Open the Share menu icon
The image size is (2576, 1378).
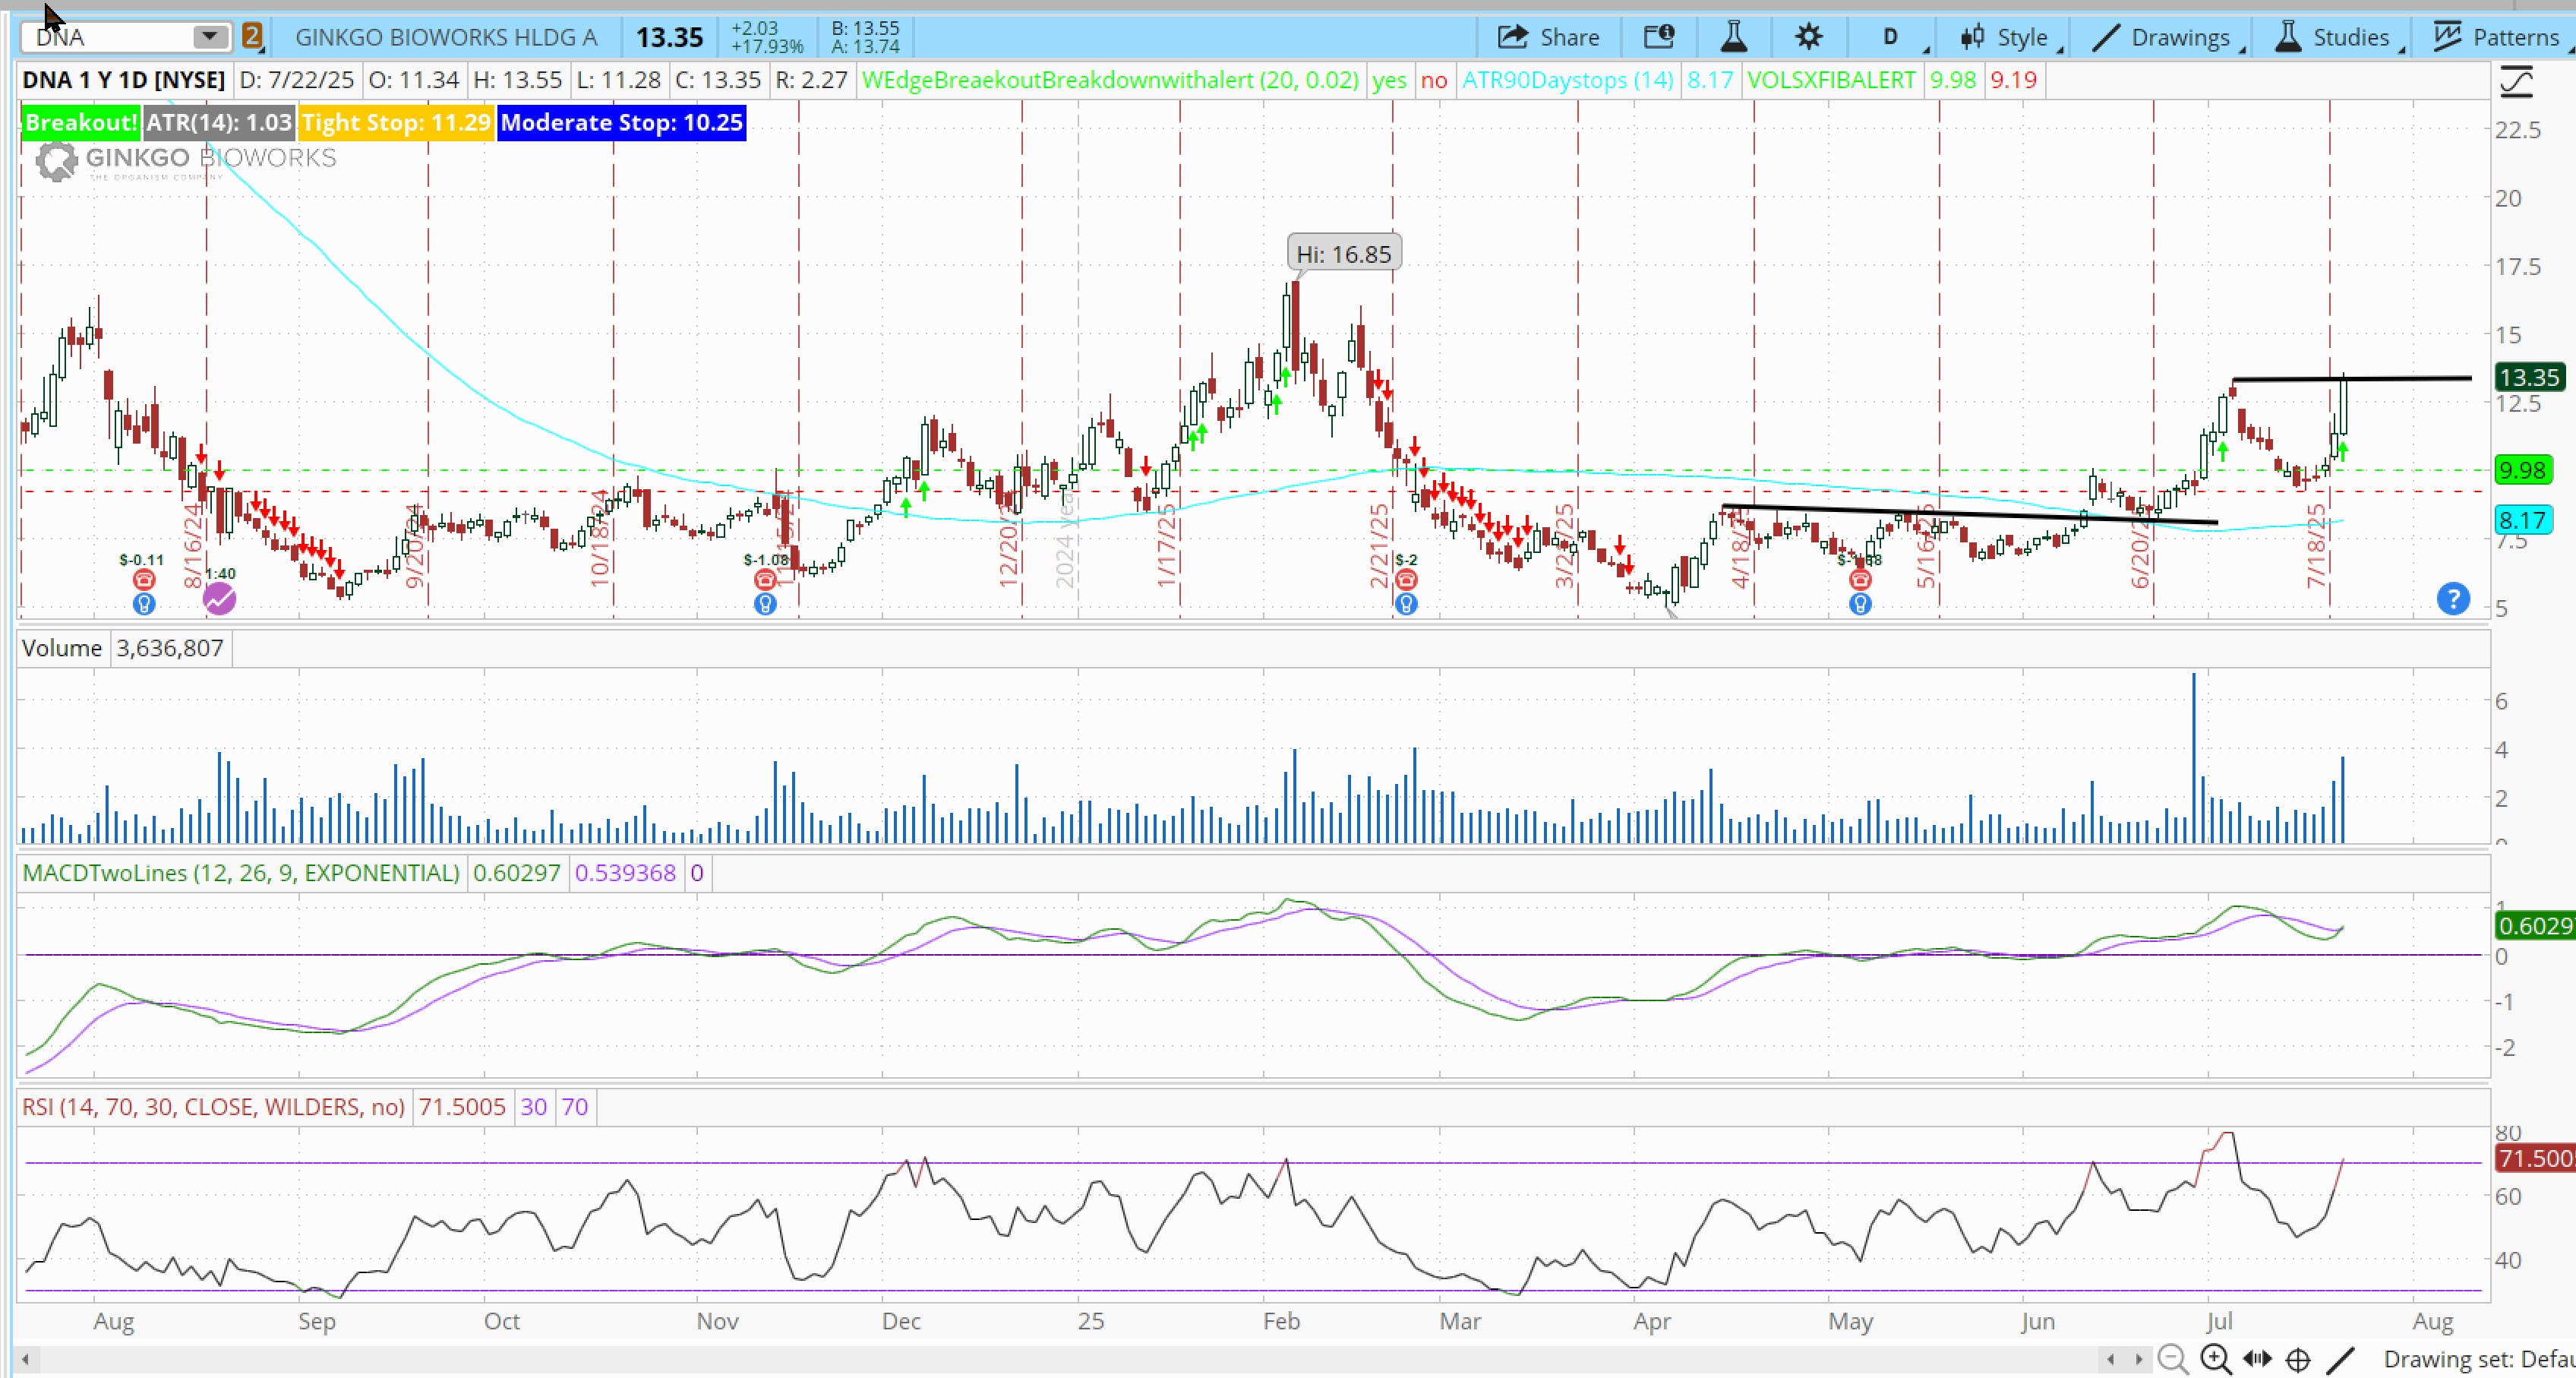point(1513,37)
